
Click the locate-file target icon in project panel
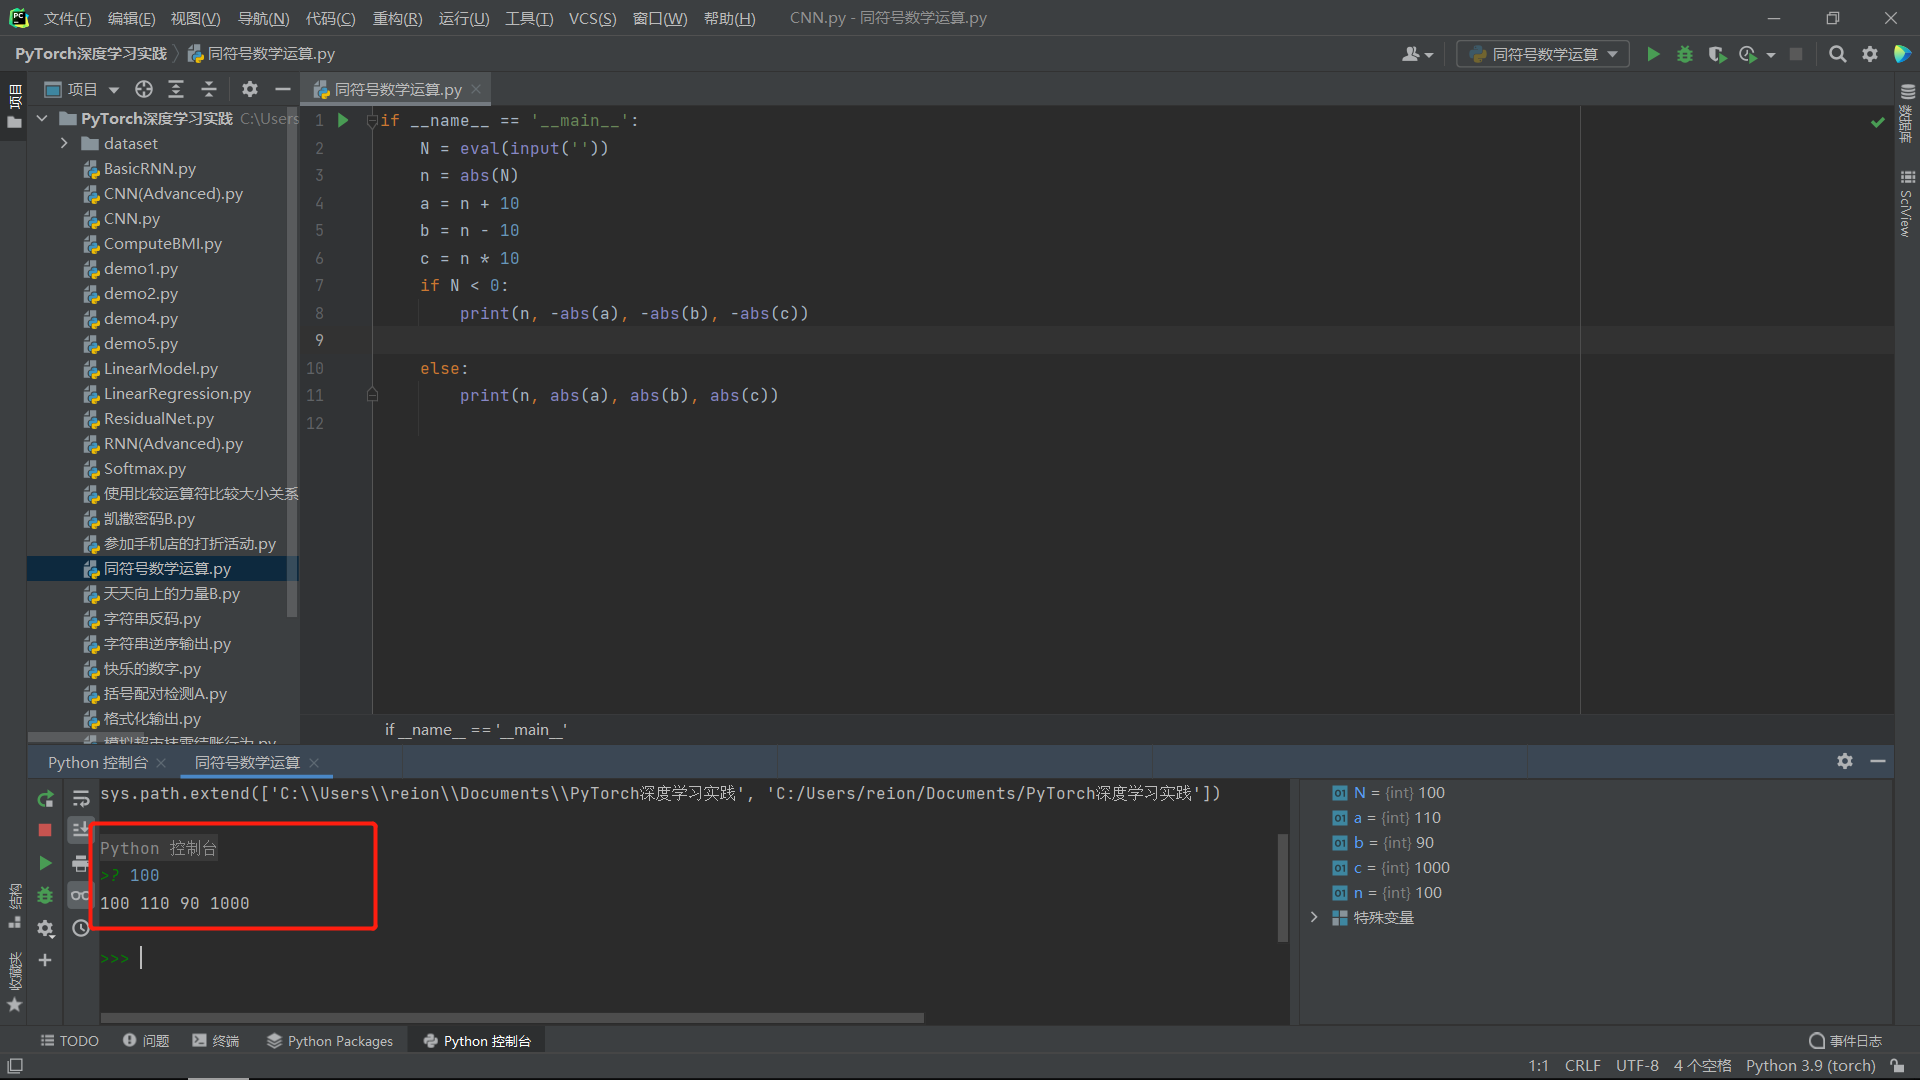[x=144, y=90]
